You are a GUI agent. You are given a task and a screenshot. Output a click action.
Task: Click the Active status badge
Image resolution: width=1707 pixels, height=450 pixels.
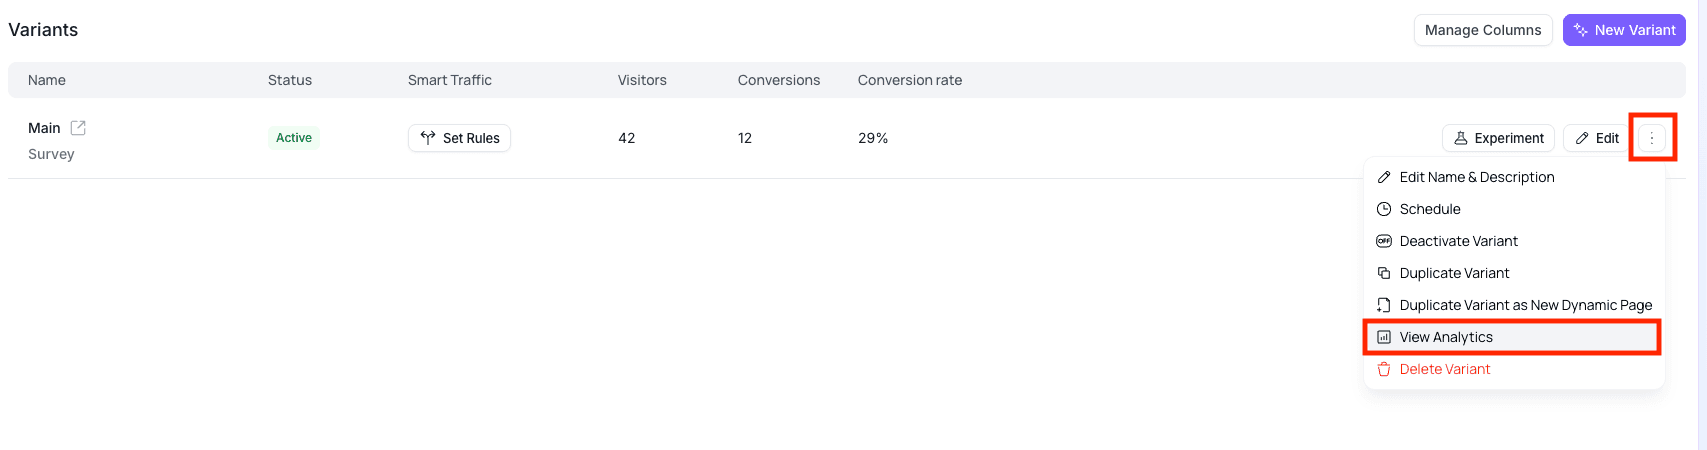click(x=294, y=138)
